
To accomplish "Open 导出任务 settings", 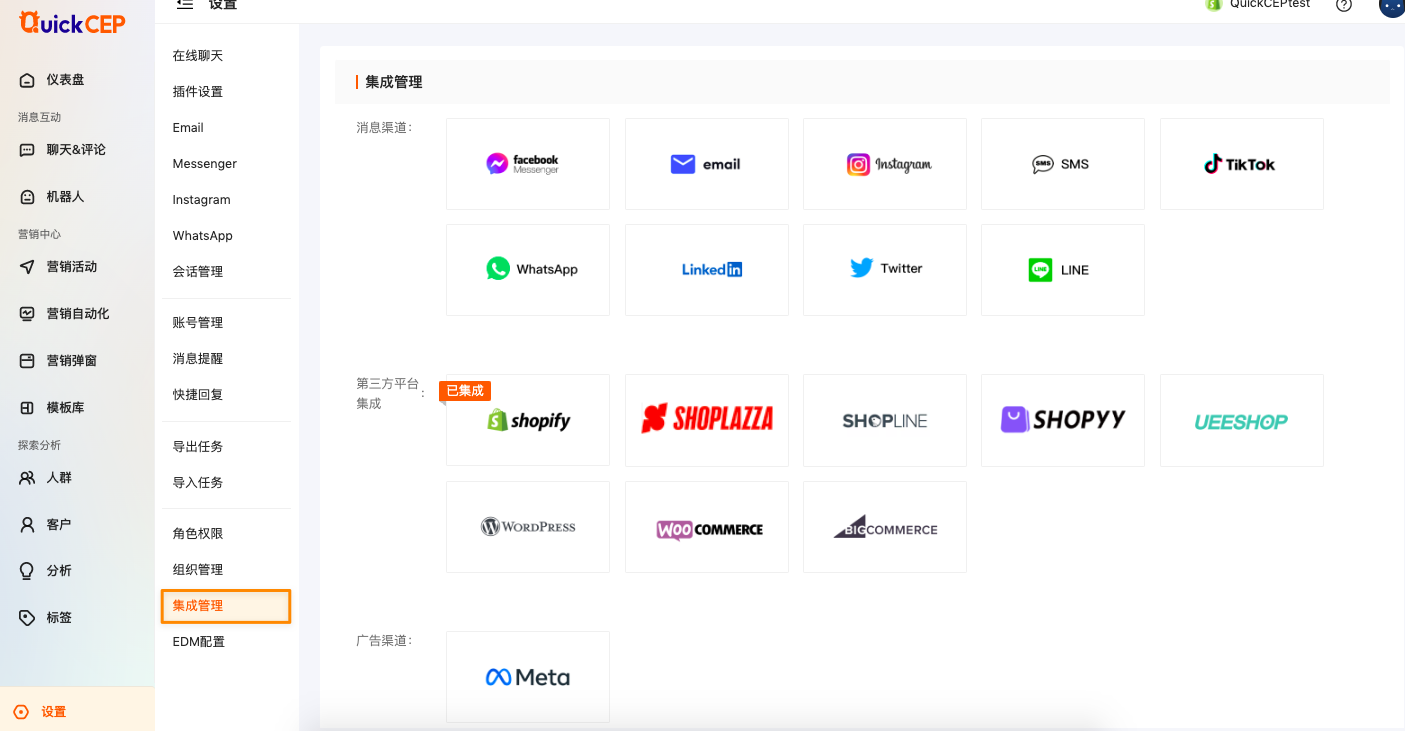I will pos(198,447).
